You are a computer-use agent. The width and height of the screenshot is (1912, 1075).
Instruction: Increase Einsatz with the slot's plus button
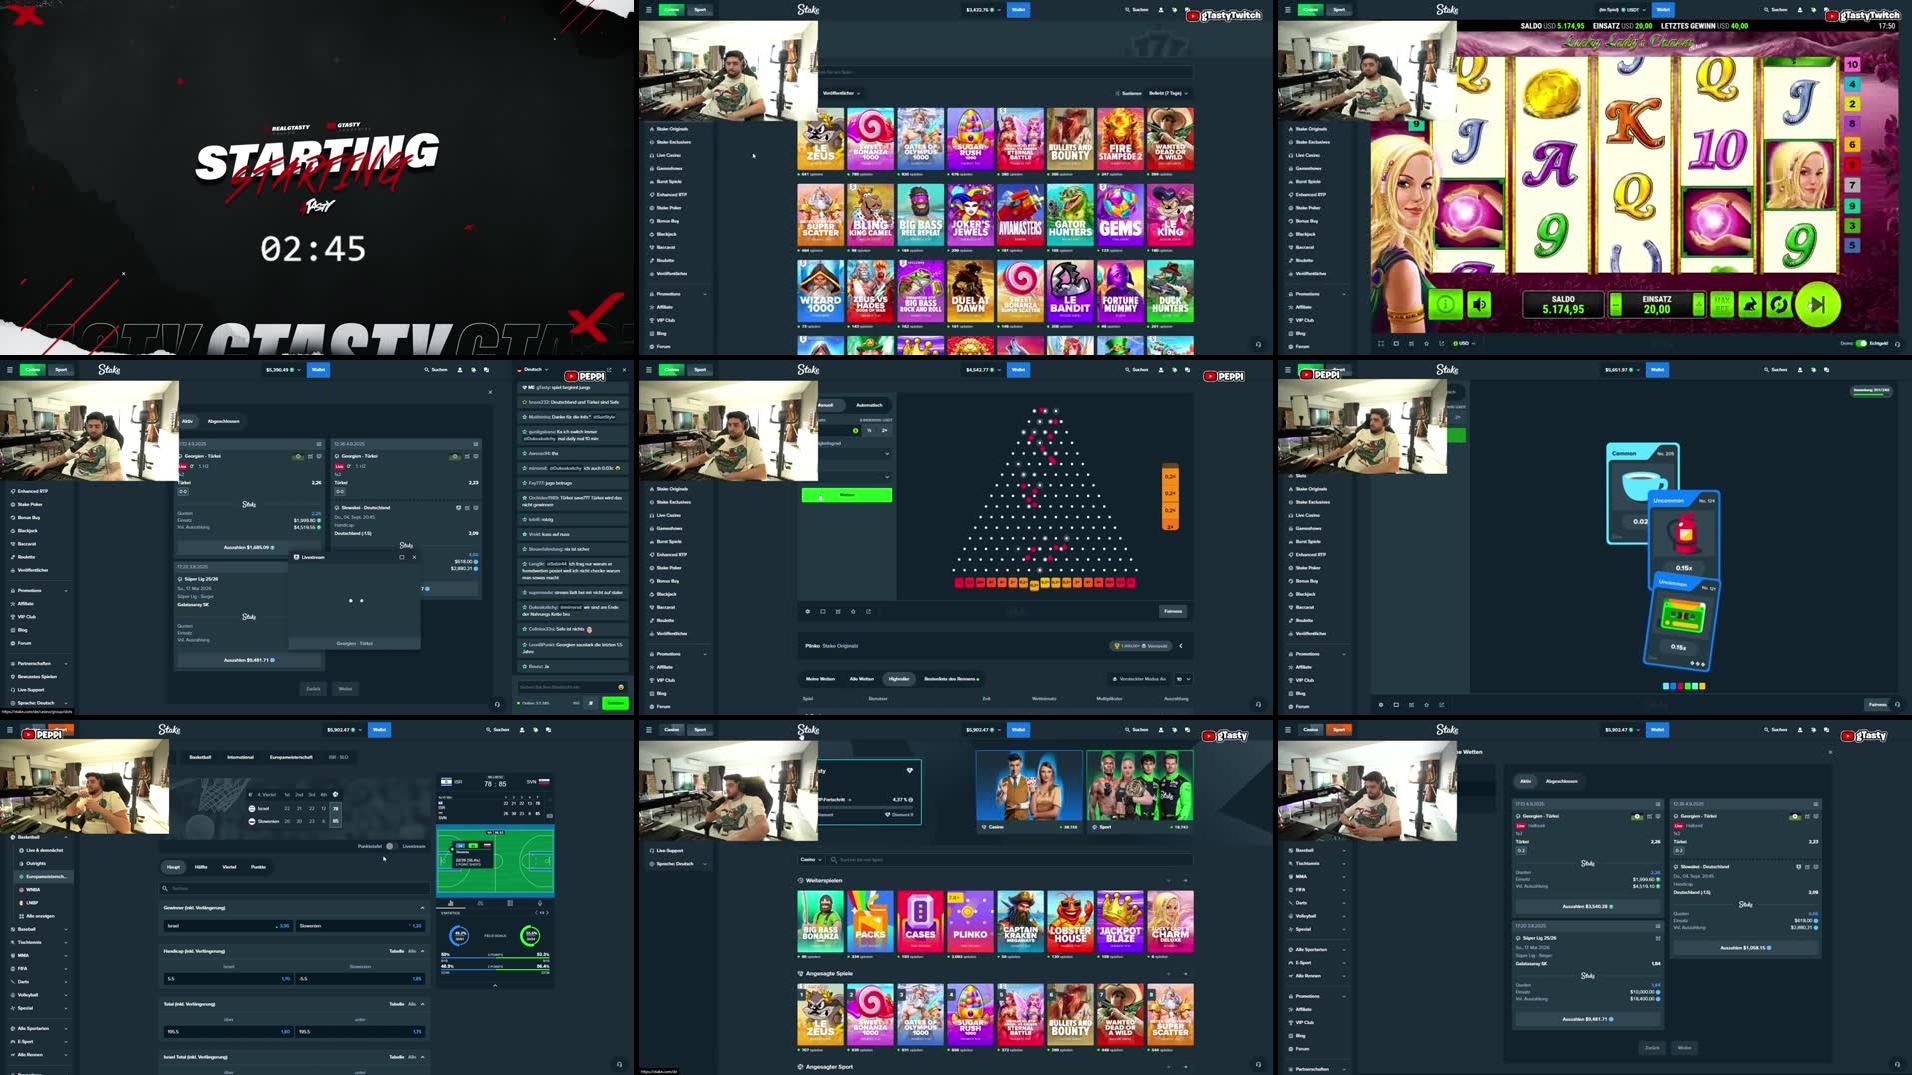point(1698,305)
